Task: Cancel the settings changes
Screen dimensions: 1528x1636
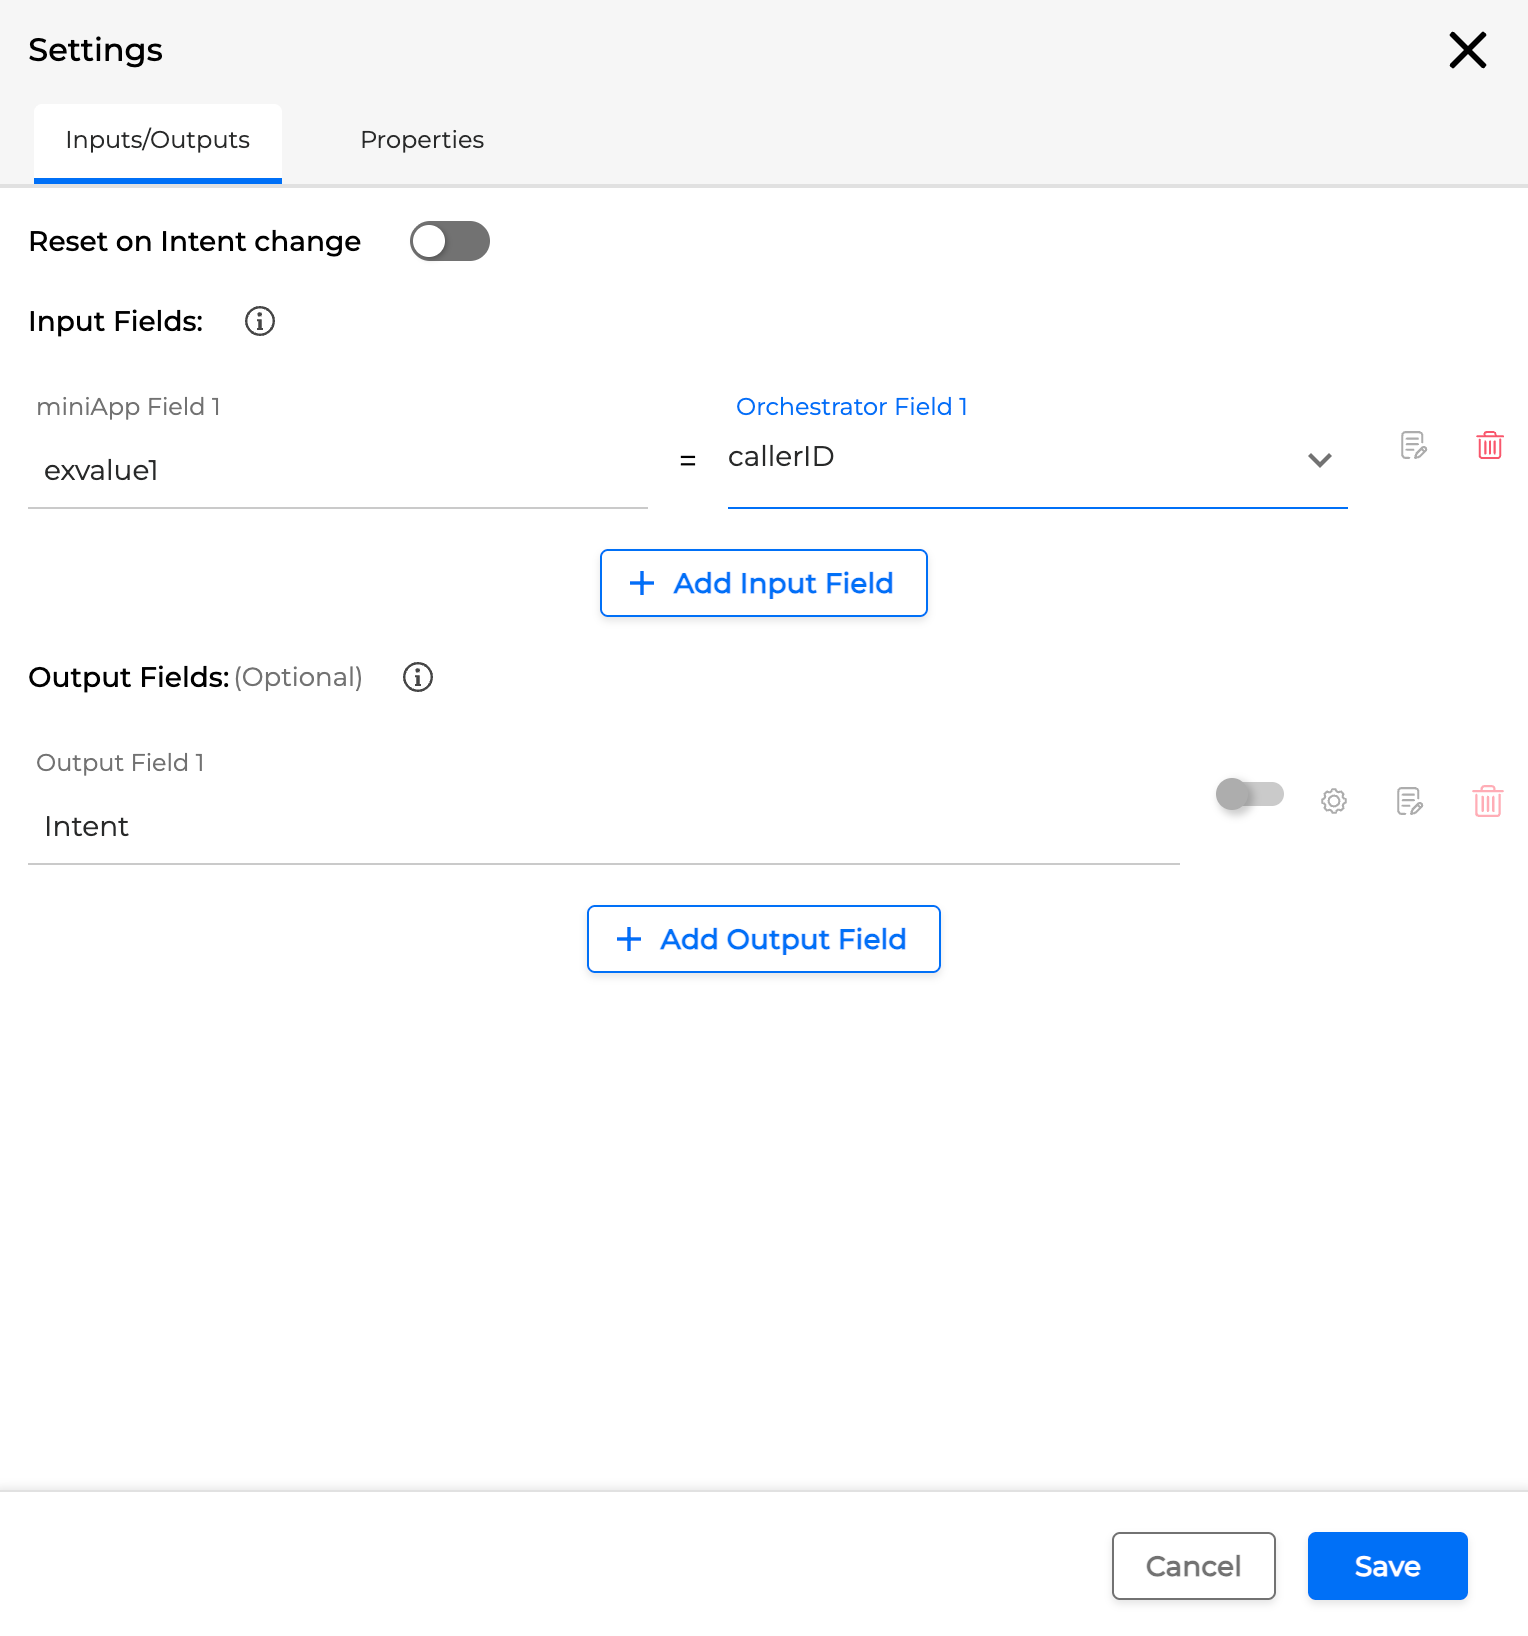Action: [x=1194, y=1566]
